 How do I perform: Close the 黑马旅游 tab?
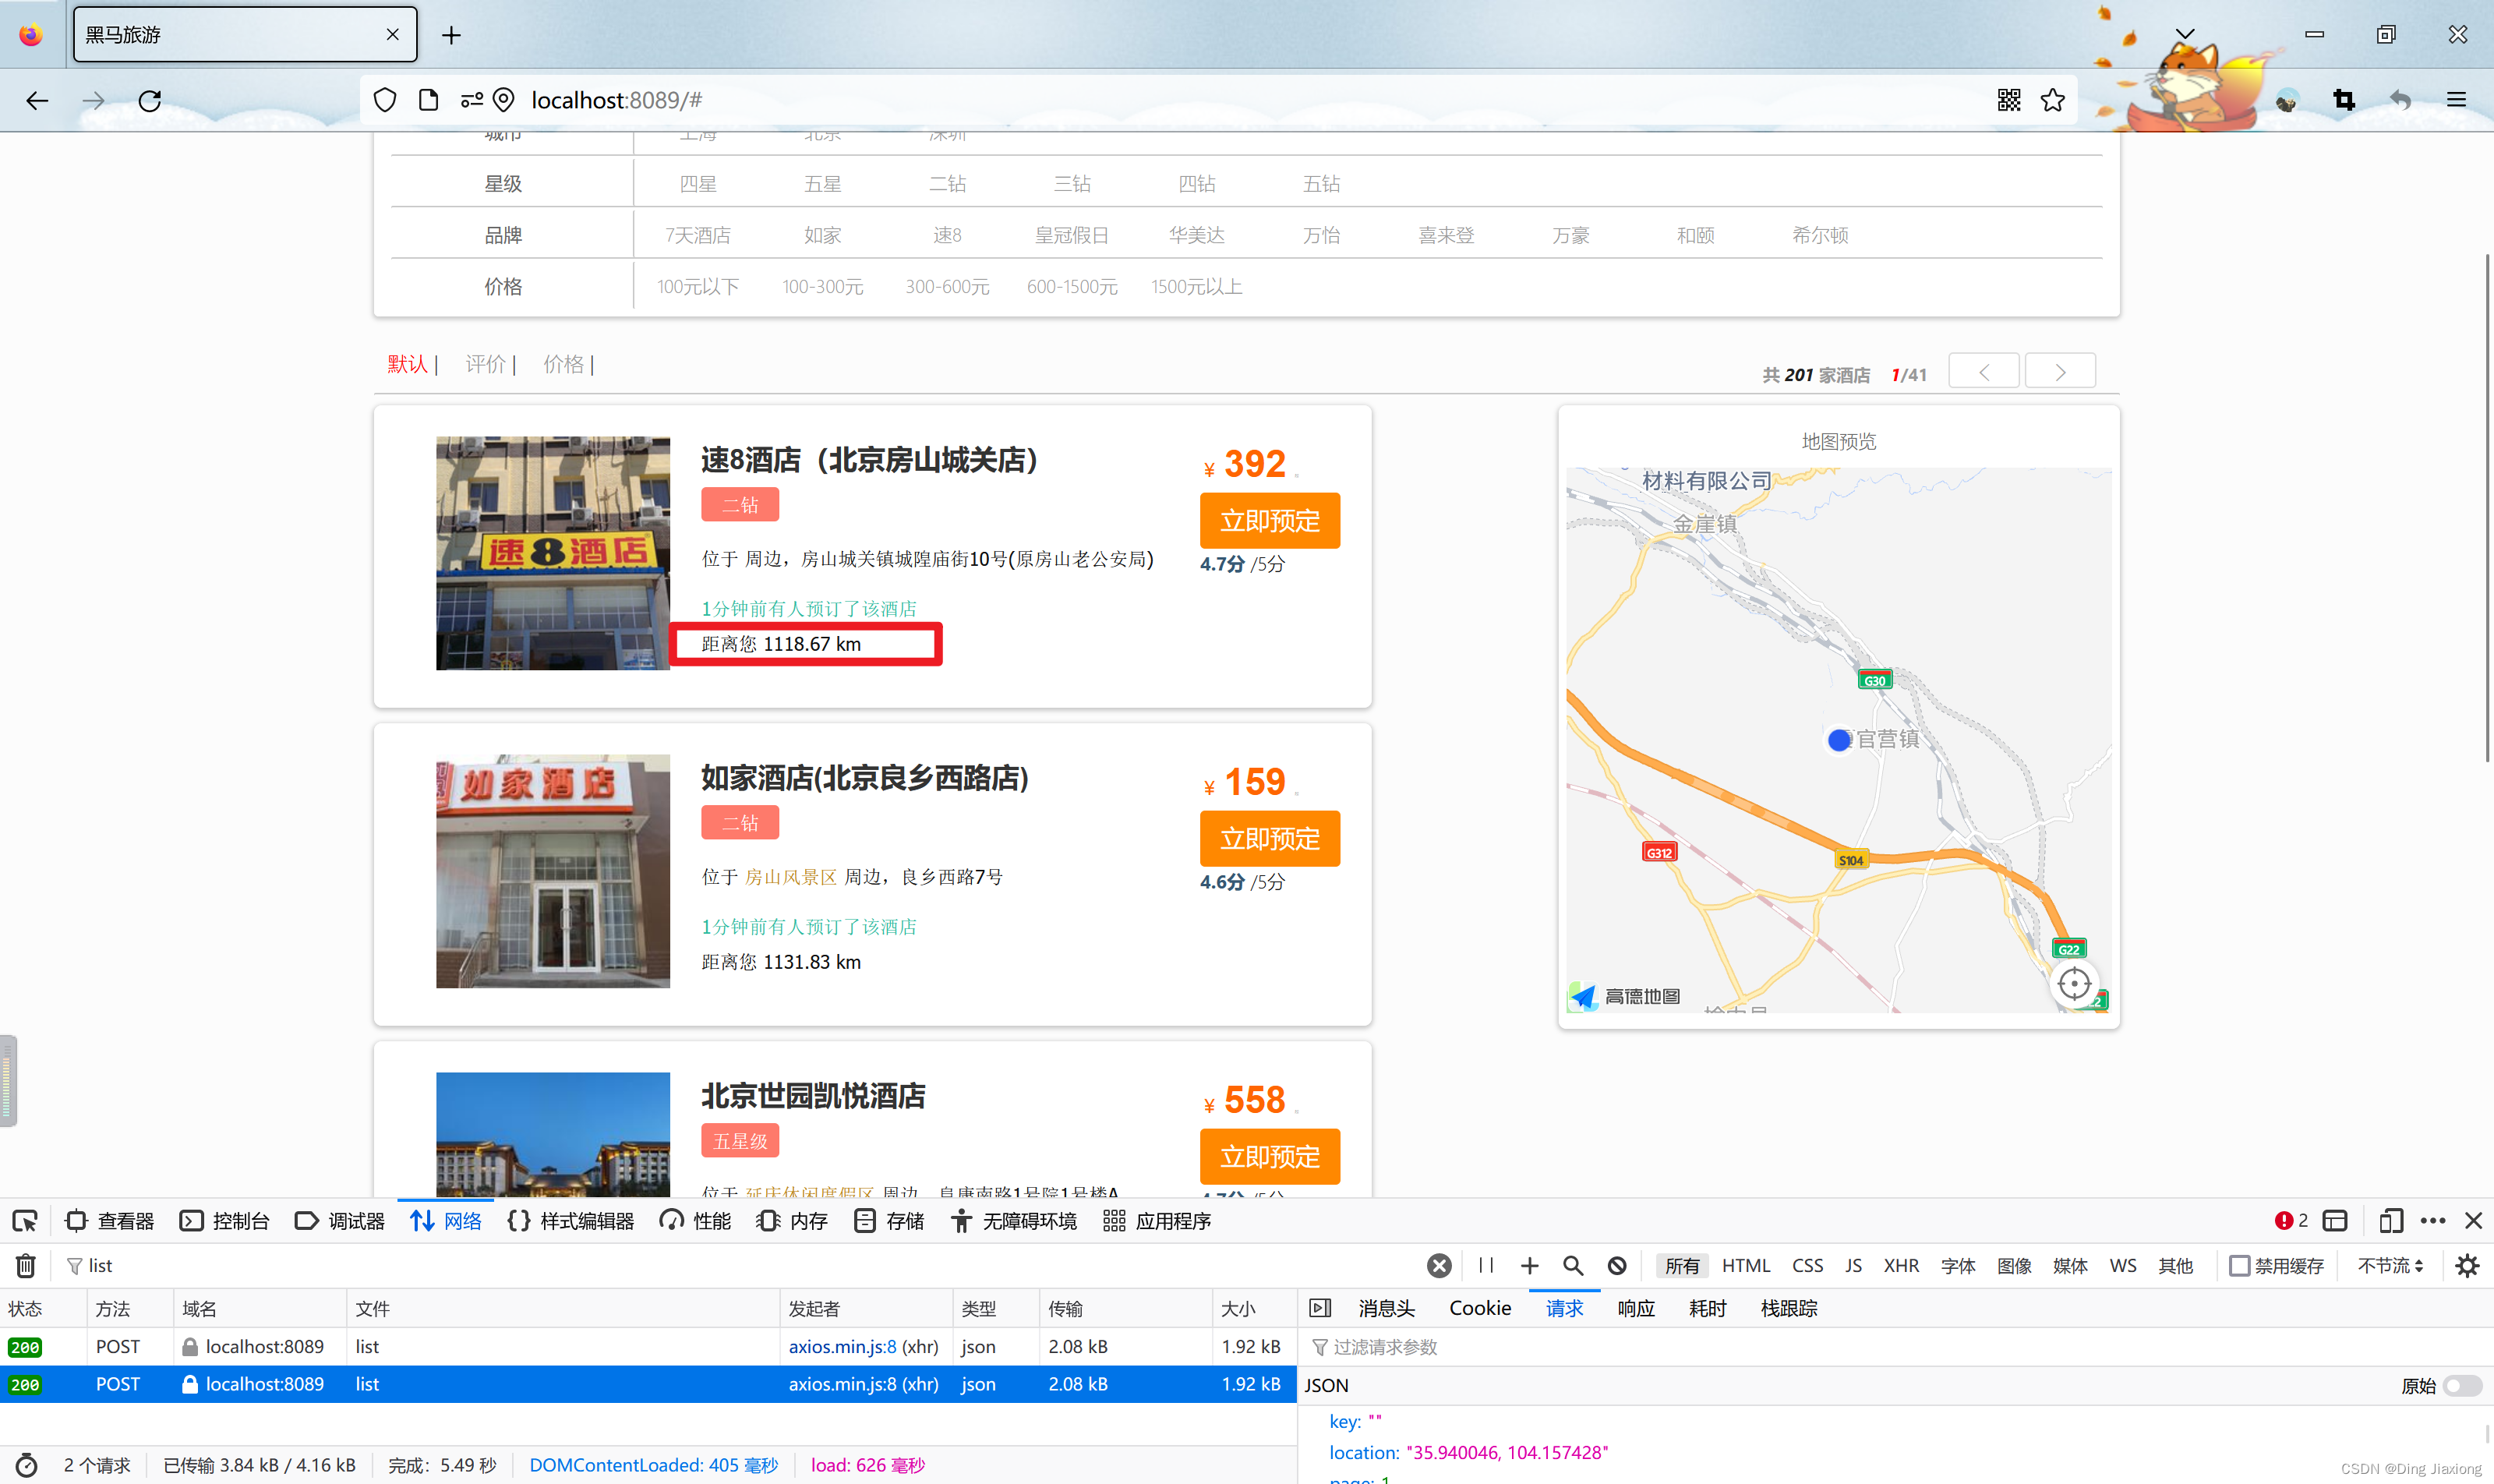pyautogui.click(x=392, y=34)
